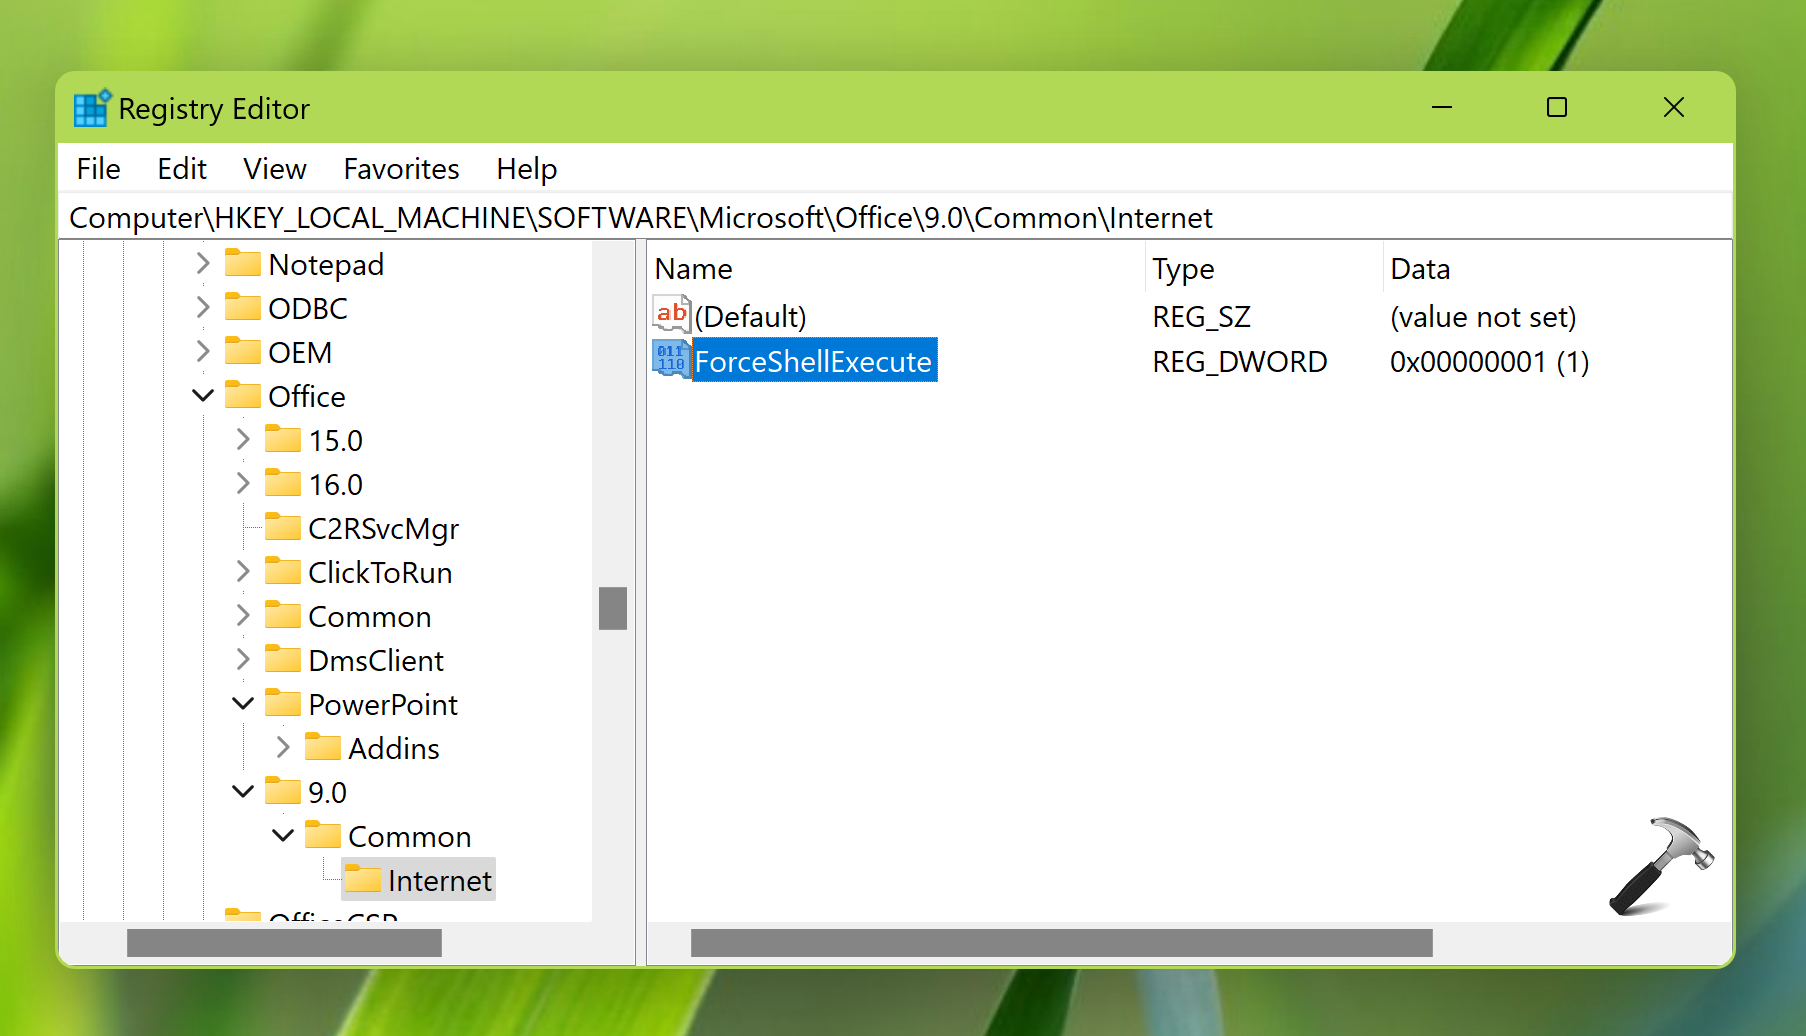This screenshot has width=1806, height=1036.
Task: Open the File menu
Action: [x=98, y=169]
